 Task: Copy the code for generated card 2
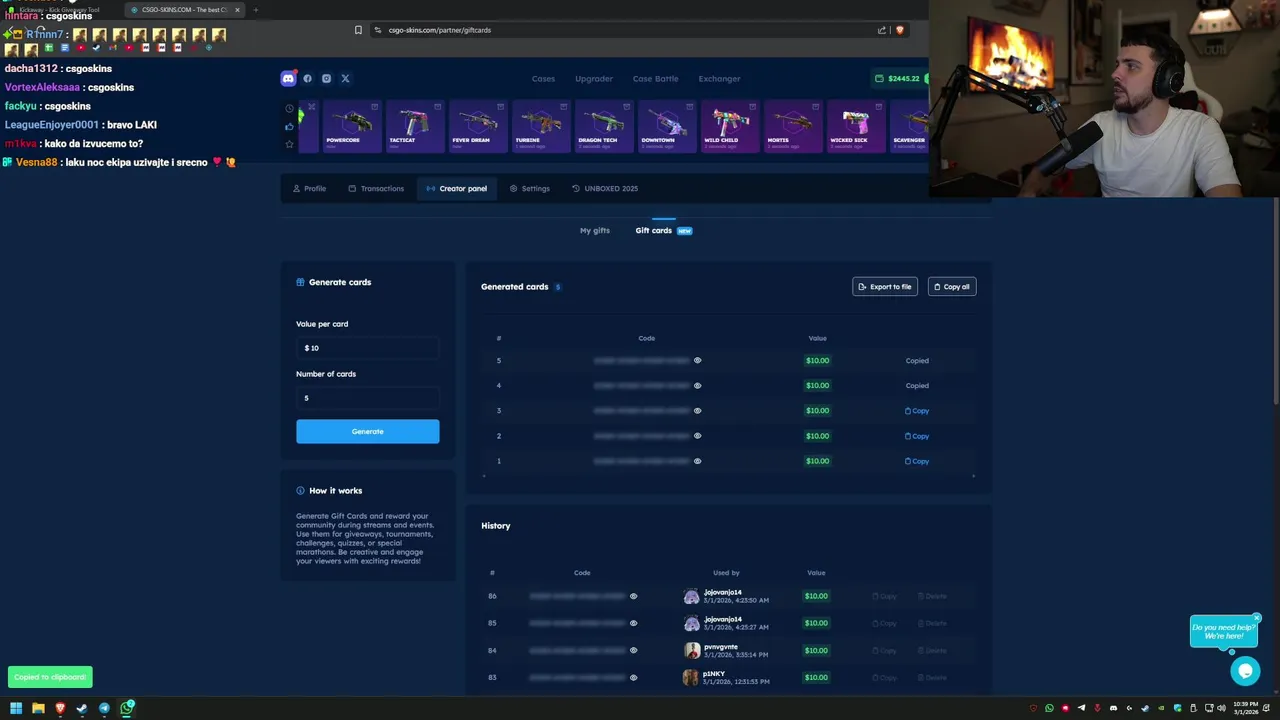click(917, 436)
